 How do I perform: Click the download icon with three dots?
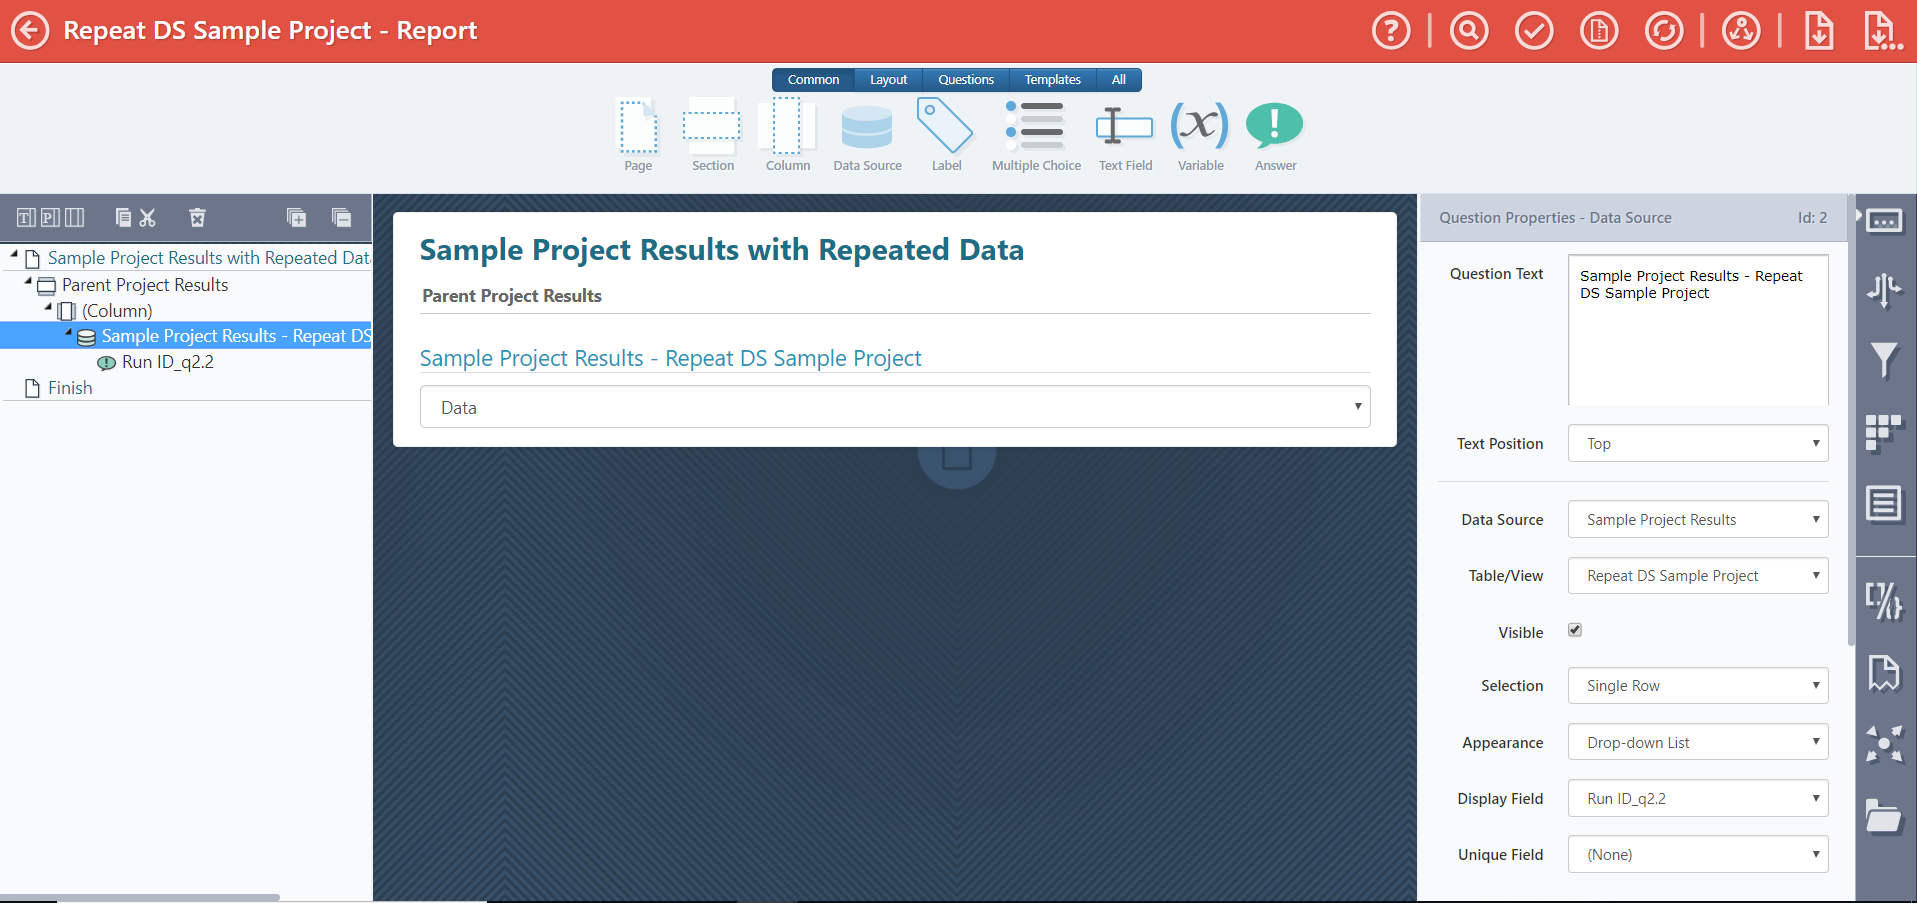pos(1883,30)
